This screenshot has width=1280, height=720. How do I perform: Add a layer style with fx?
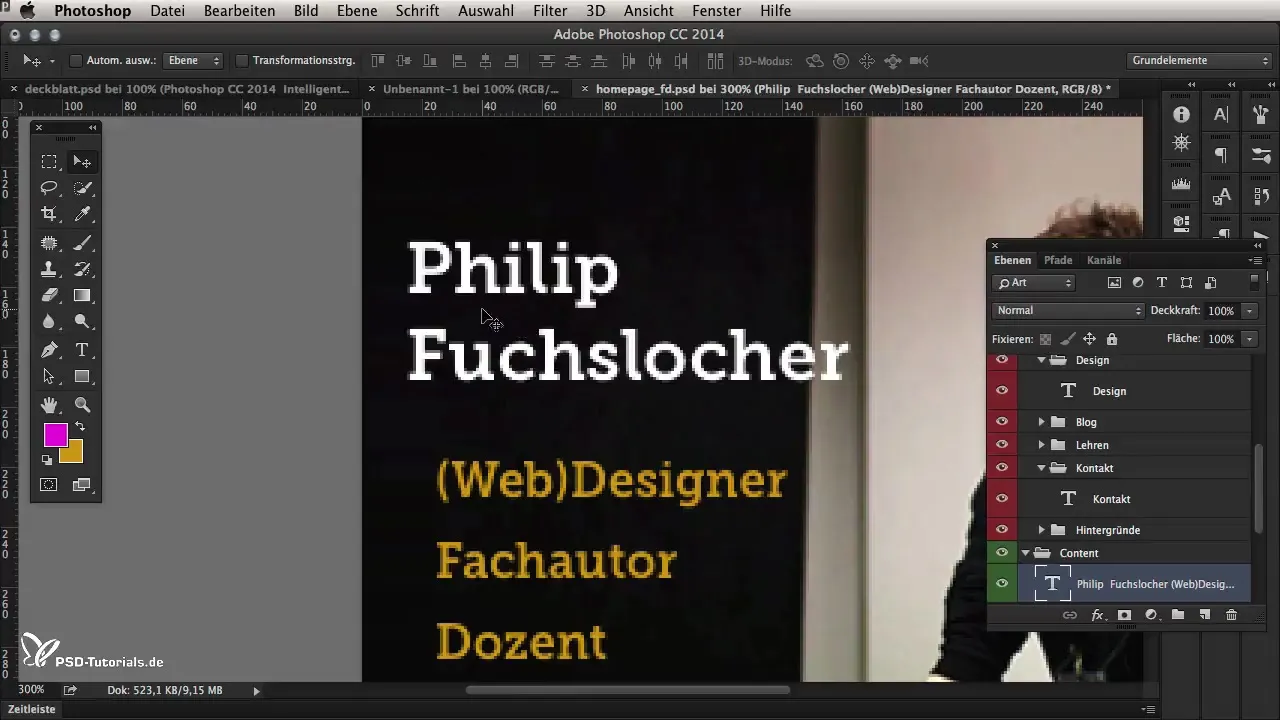pyautogui.click(x=1098, y=615)
